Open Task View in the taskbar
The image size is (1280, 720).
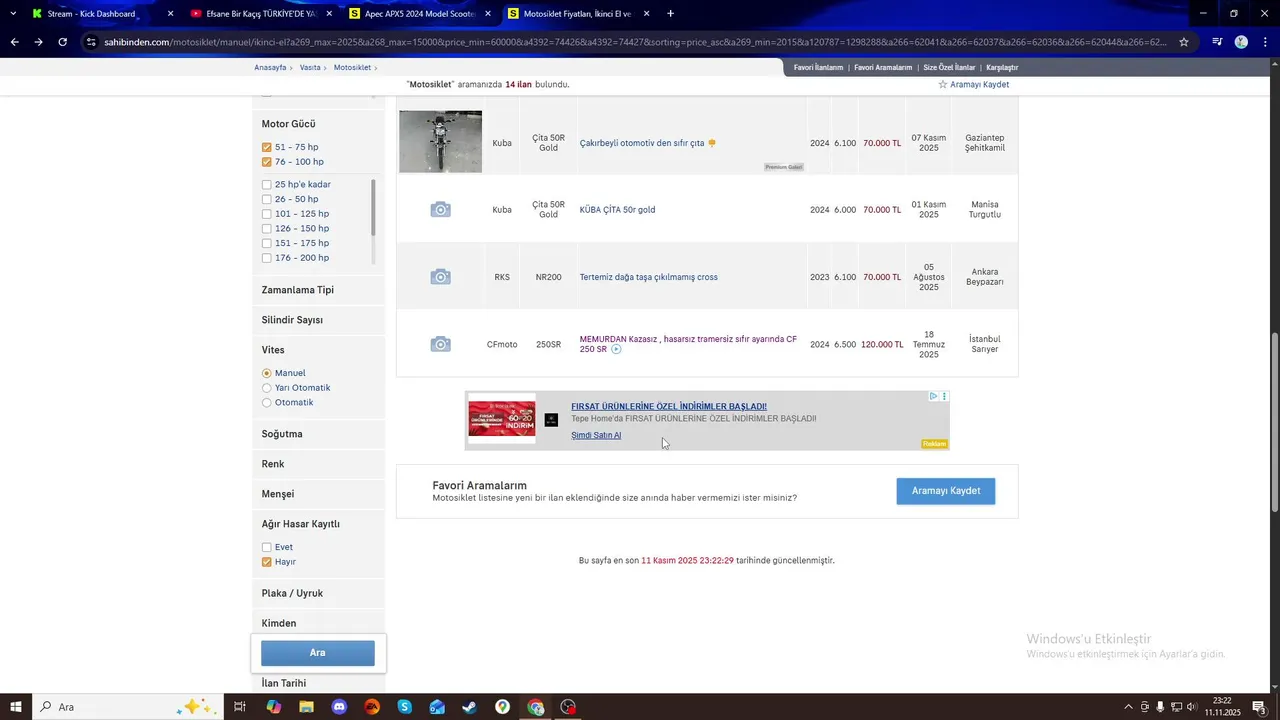(x=240, y=707)
